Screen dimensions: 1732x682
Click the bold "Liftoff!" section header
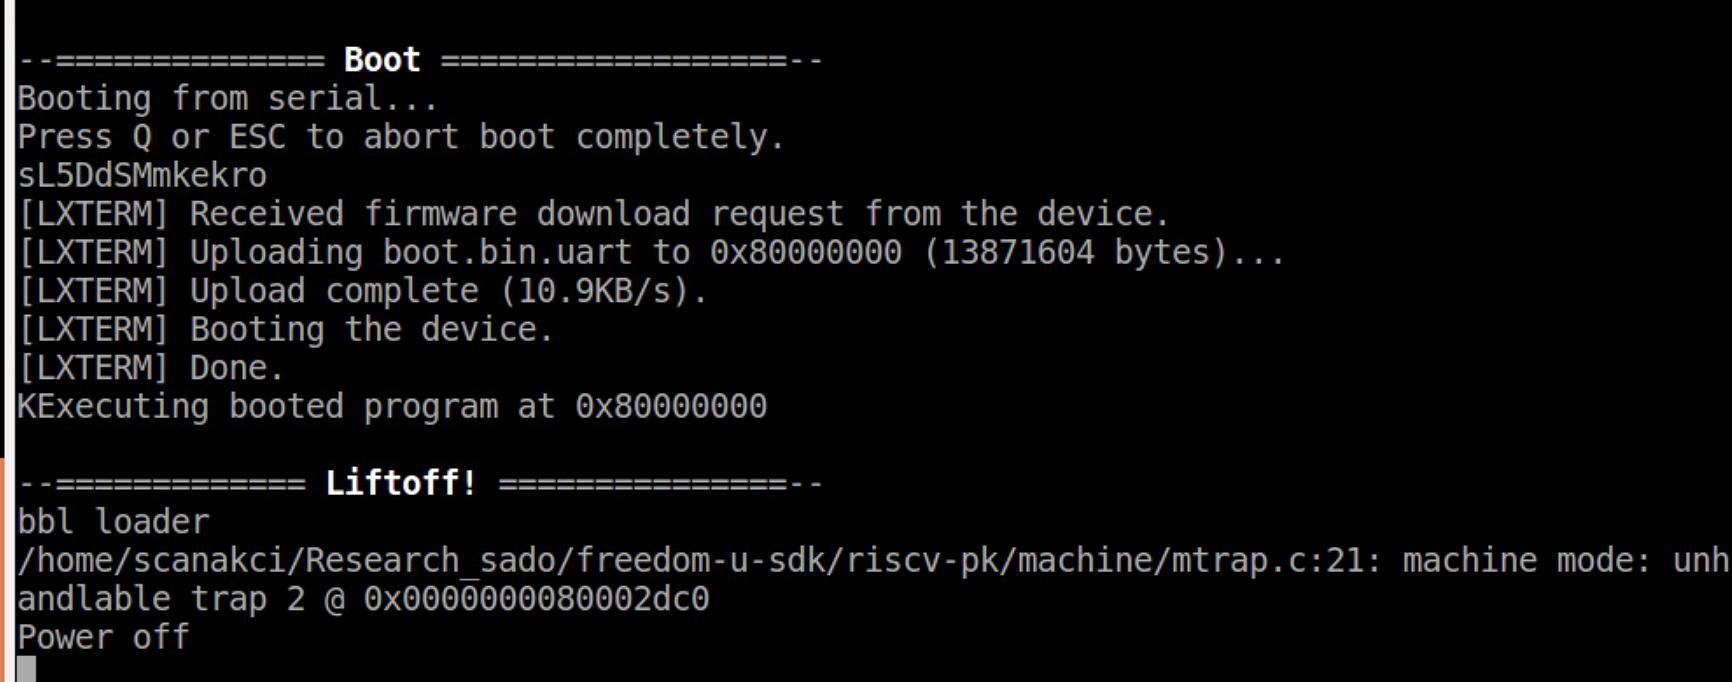(x=401, y=483)
